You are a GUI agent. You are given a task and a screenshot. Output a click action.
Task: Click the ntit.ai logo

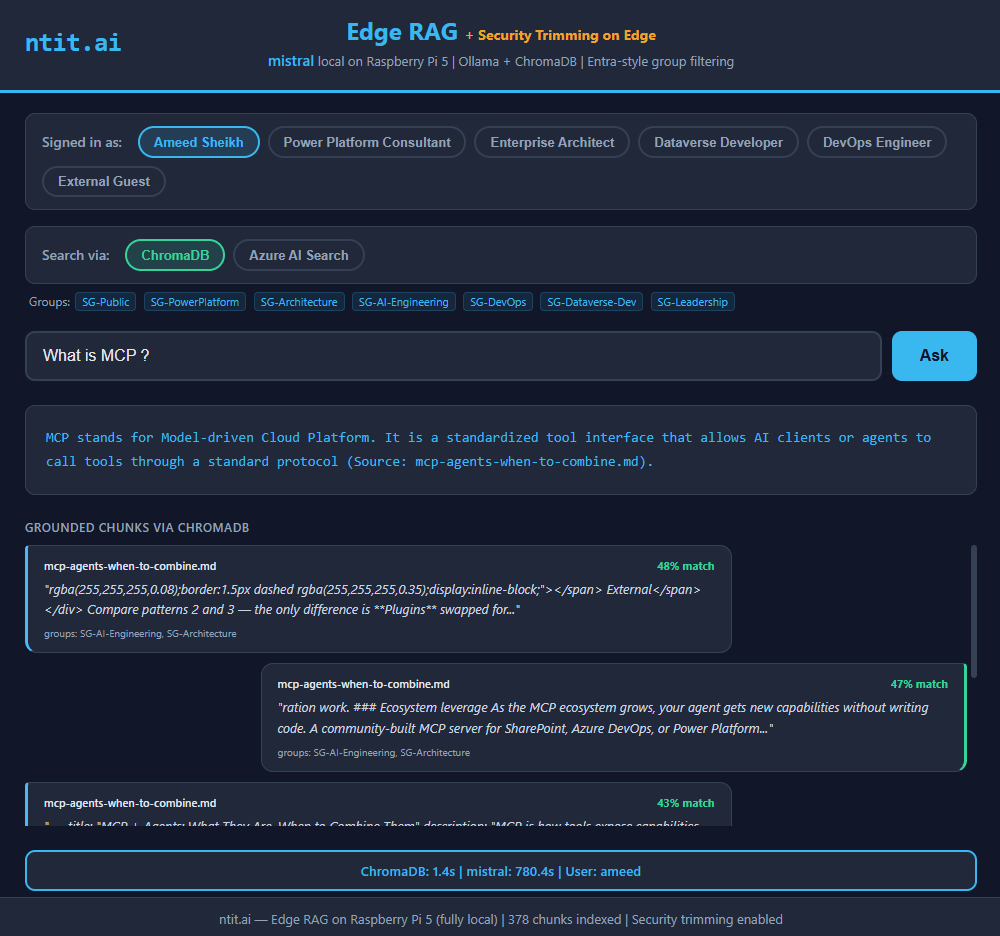tap(73, 43)
